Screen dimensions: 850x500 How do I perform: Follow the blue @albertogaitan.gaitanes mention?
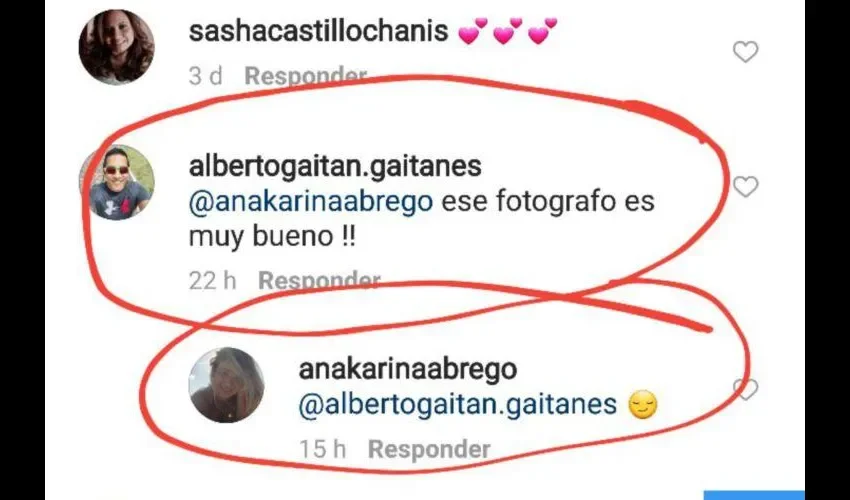458,405
